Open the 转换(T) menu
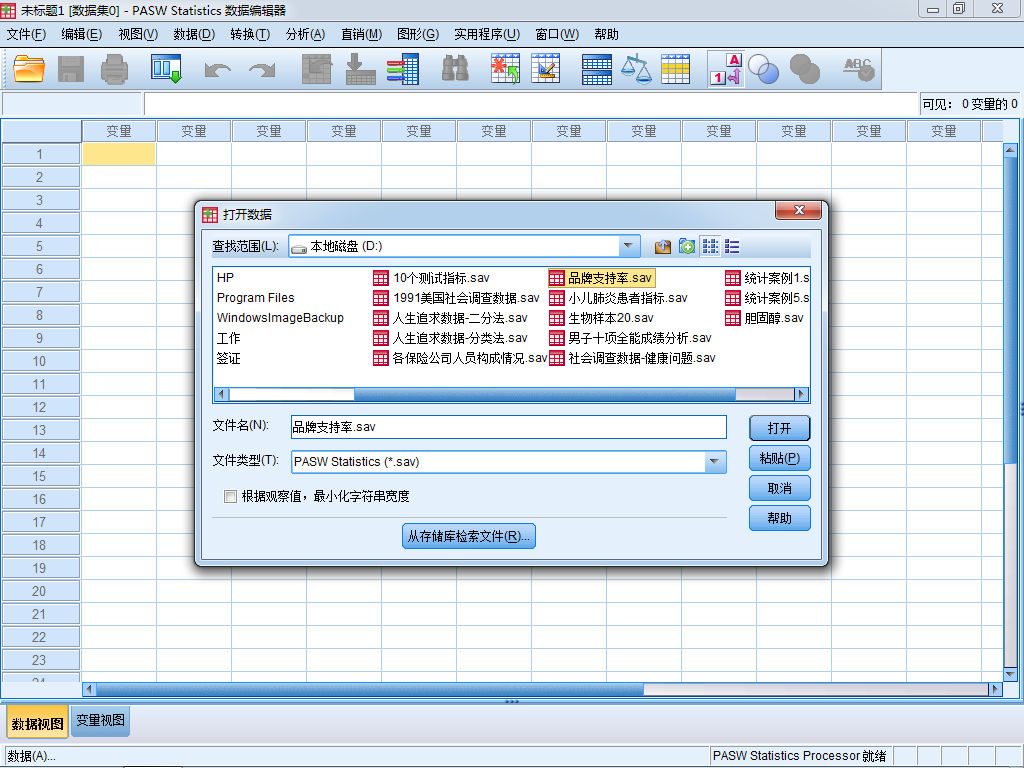 coord(250,34)
